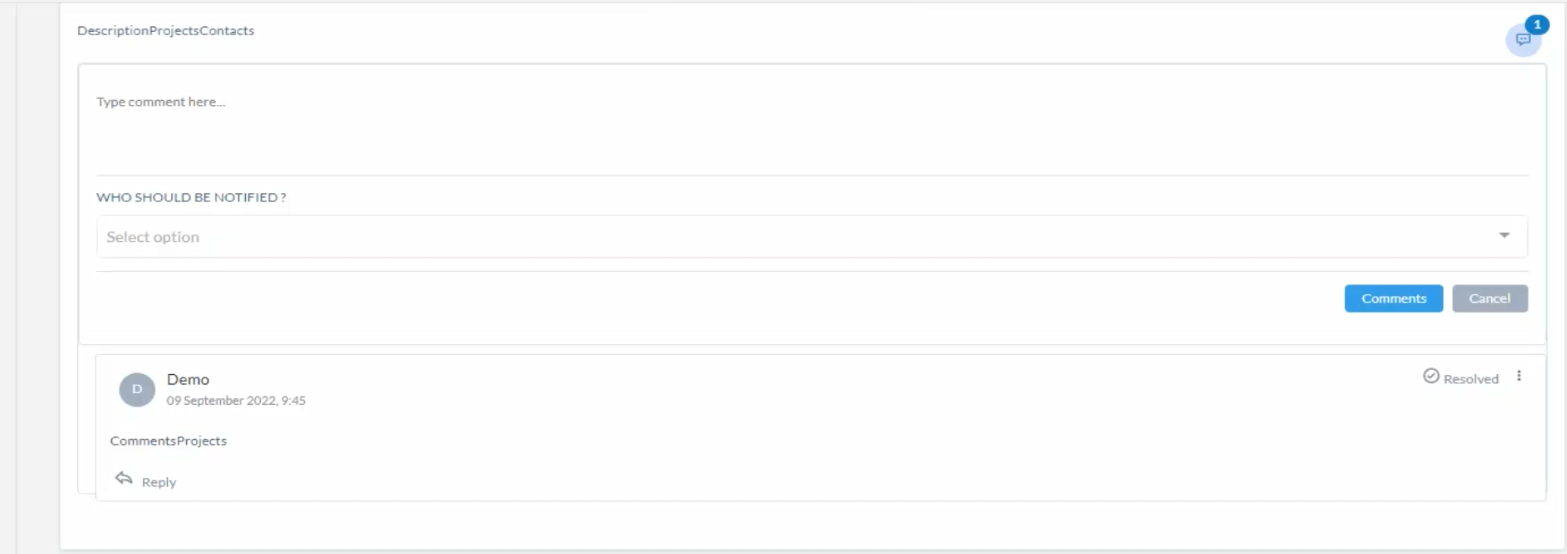
Task: Expand the dropdown caret beside Select option
Action: click(x=1504, y=236)
